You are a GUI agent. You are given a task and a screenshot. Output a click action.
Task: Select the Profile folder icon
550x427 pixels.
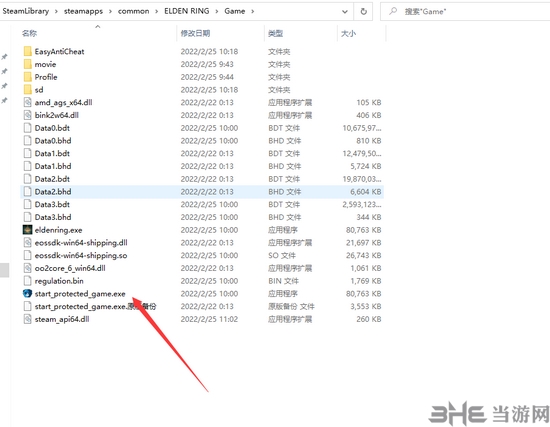pos(28,77)
